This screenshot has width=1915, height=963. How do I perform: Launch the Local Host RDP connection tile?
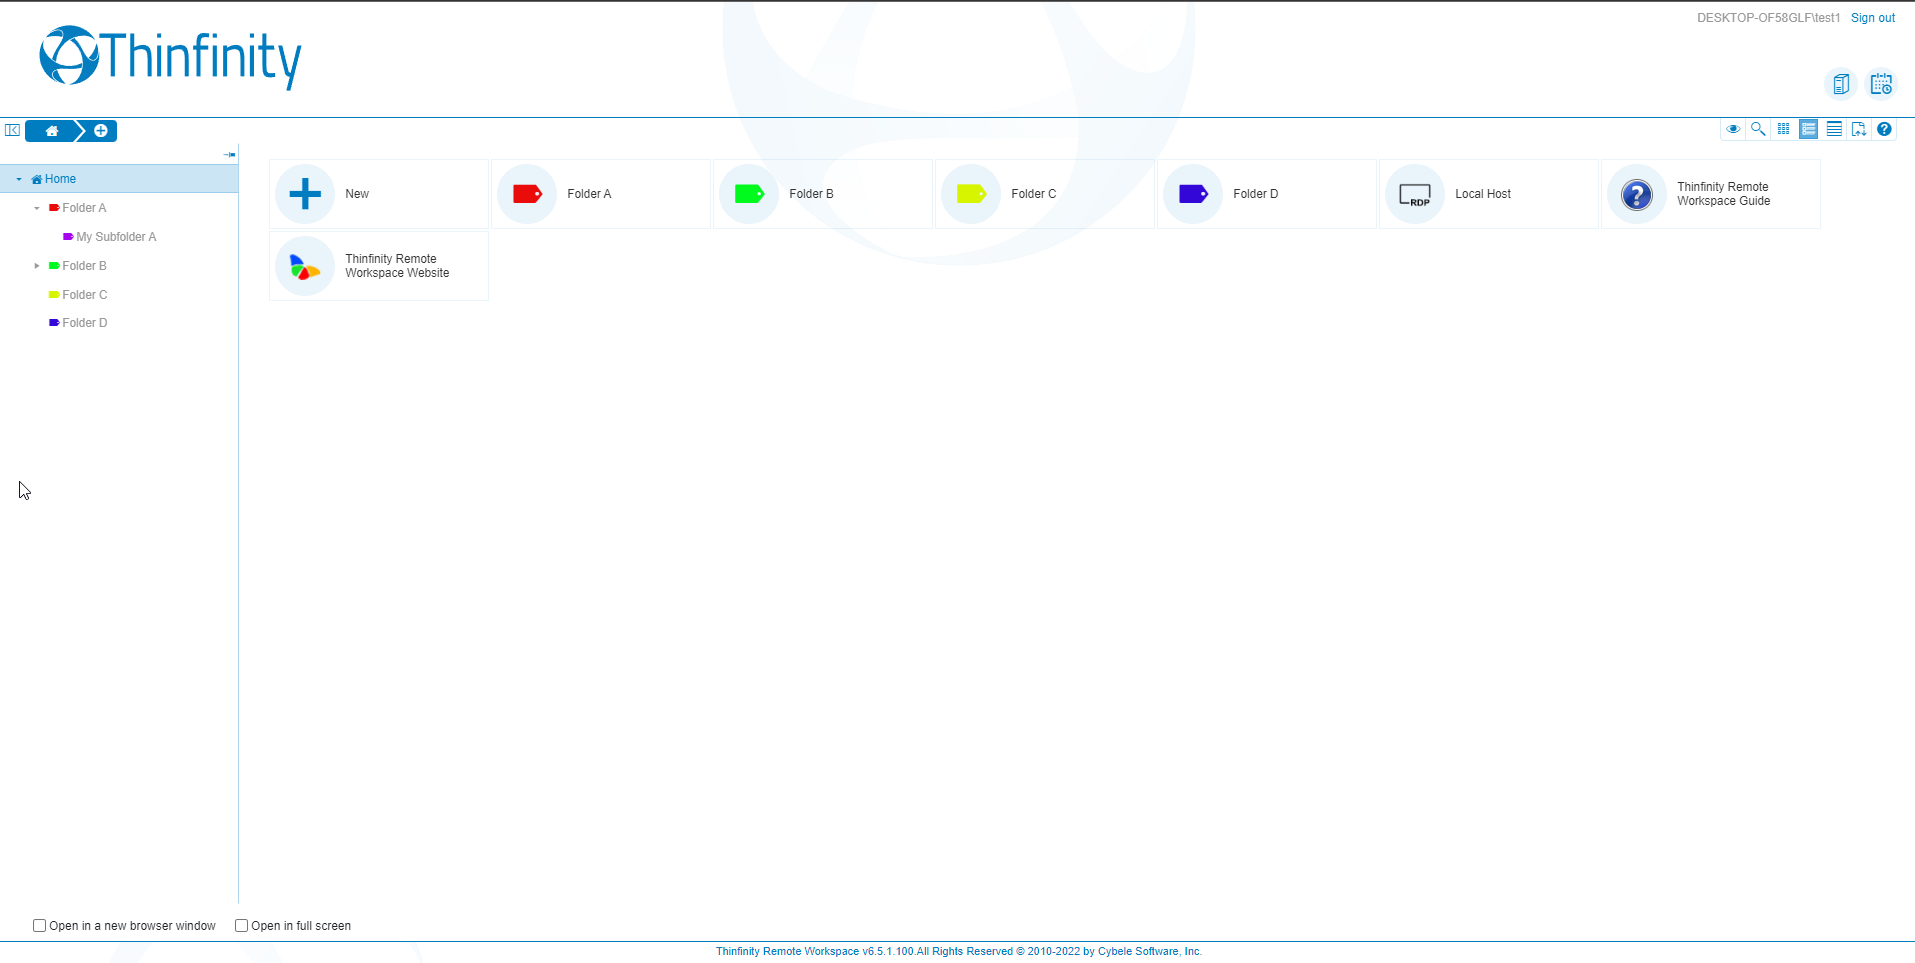pyautogui.click(x=1489, y=194)
